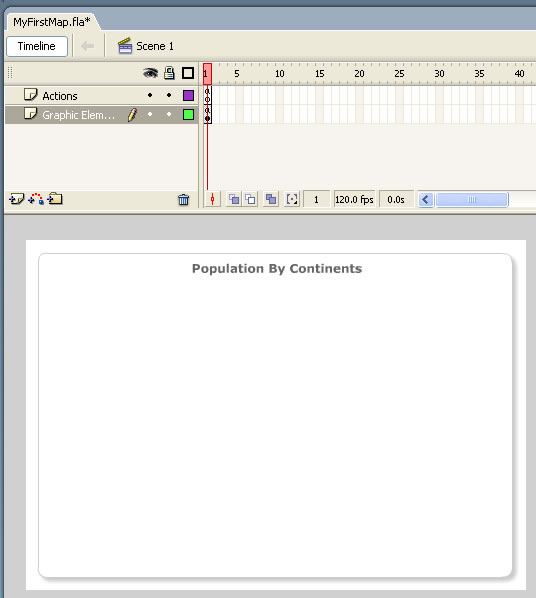Click the Add Motion Guide icon
This screenshot has height=598, width=536.
pyautogui.click(x=36, y=199)
